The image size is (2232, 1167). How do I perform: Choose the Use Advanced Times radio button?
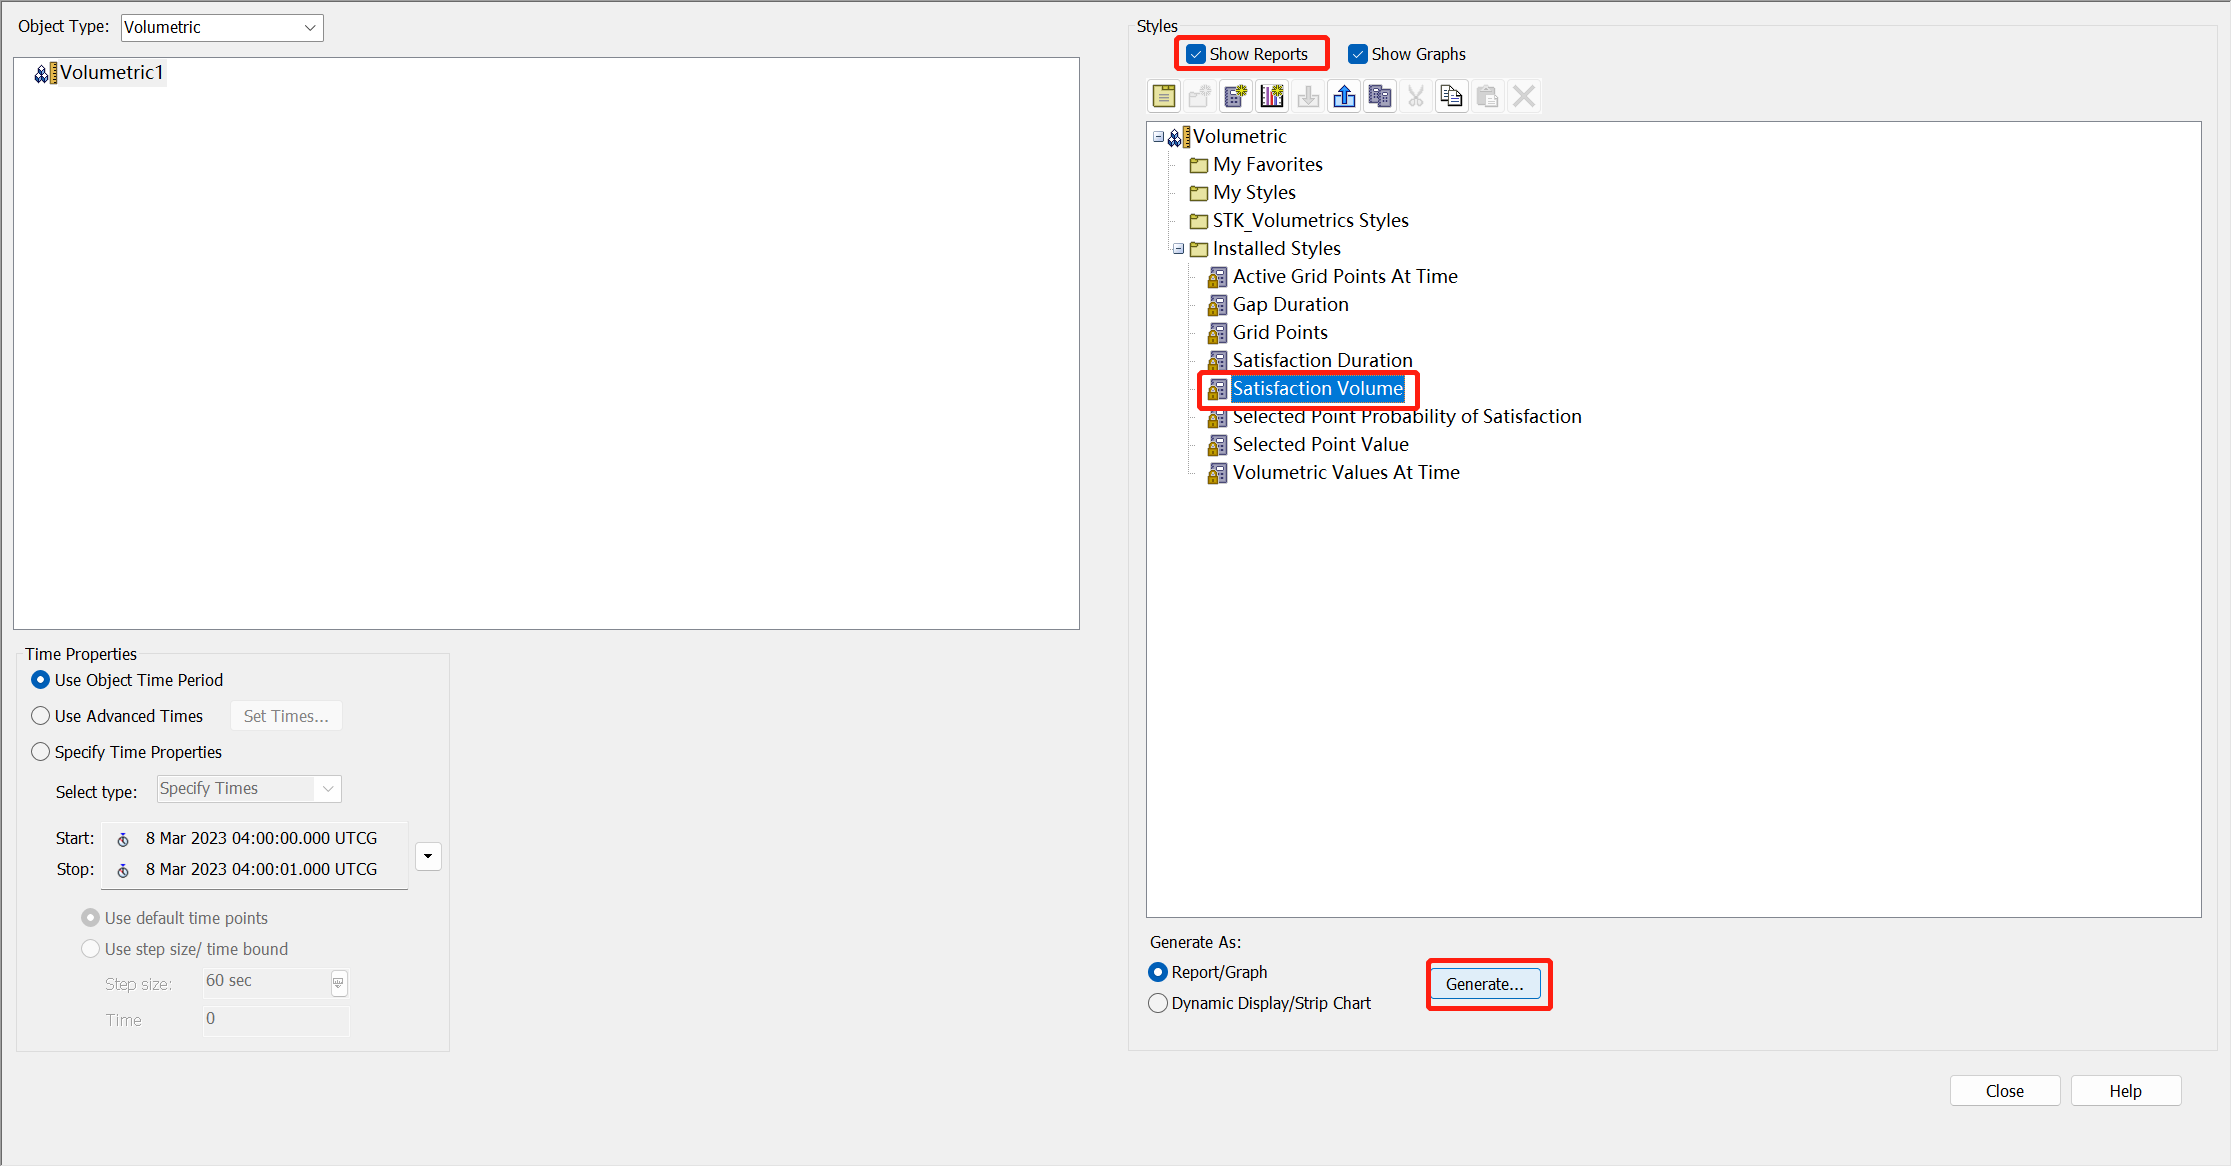(x=41, y=716)
